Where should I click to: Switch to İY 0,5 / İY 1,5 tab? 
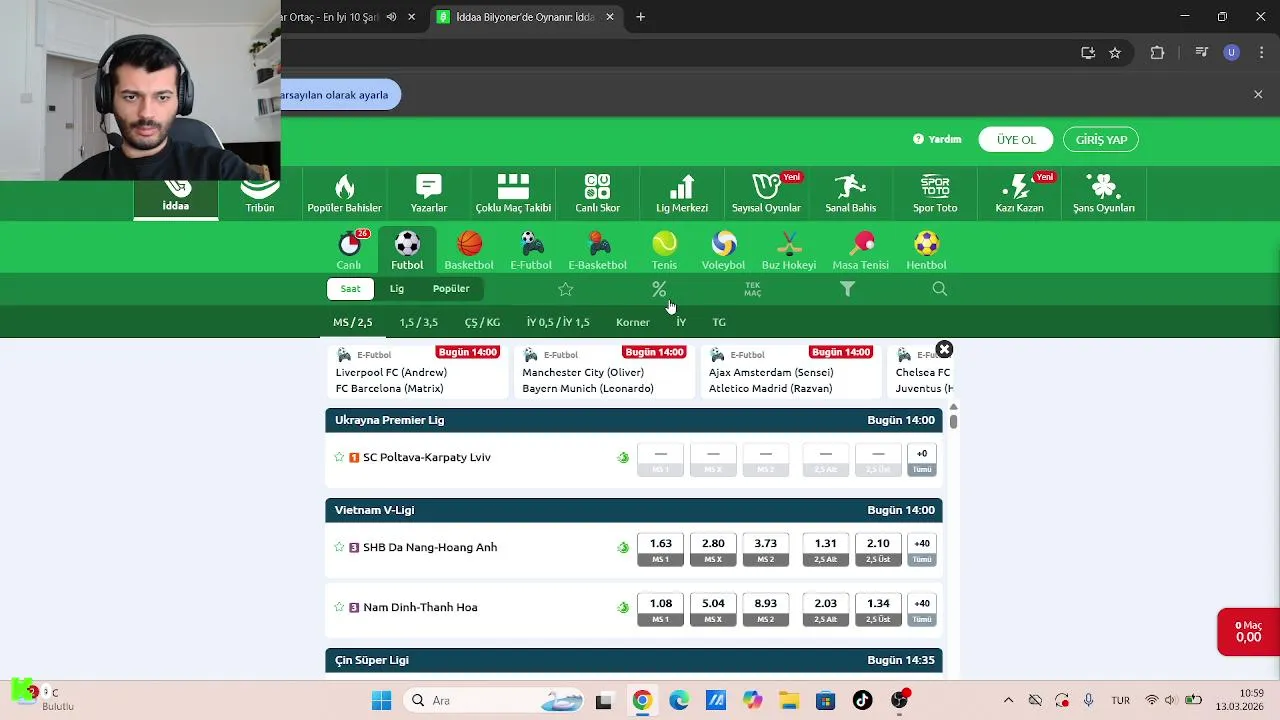pos(558,322)
